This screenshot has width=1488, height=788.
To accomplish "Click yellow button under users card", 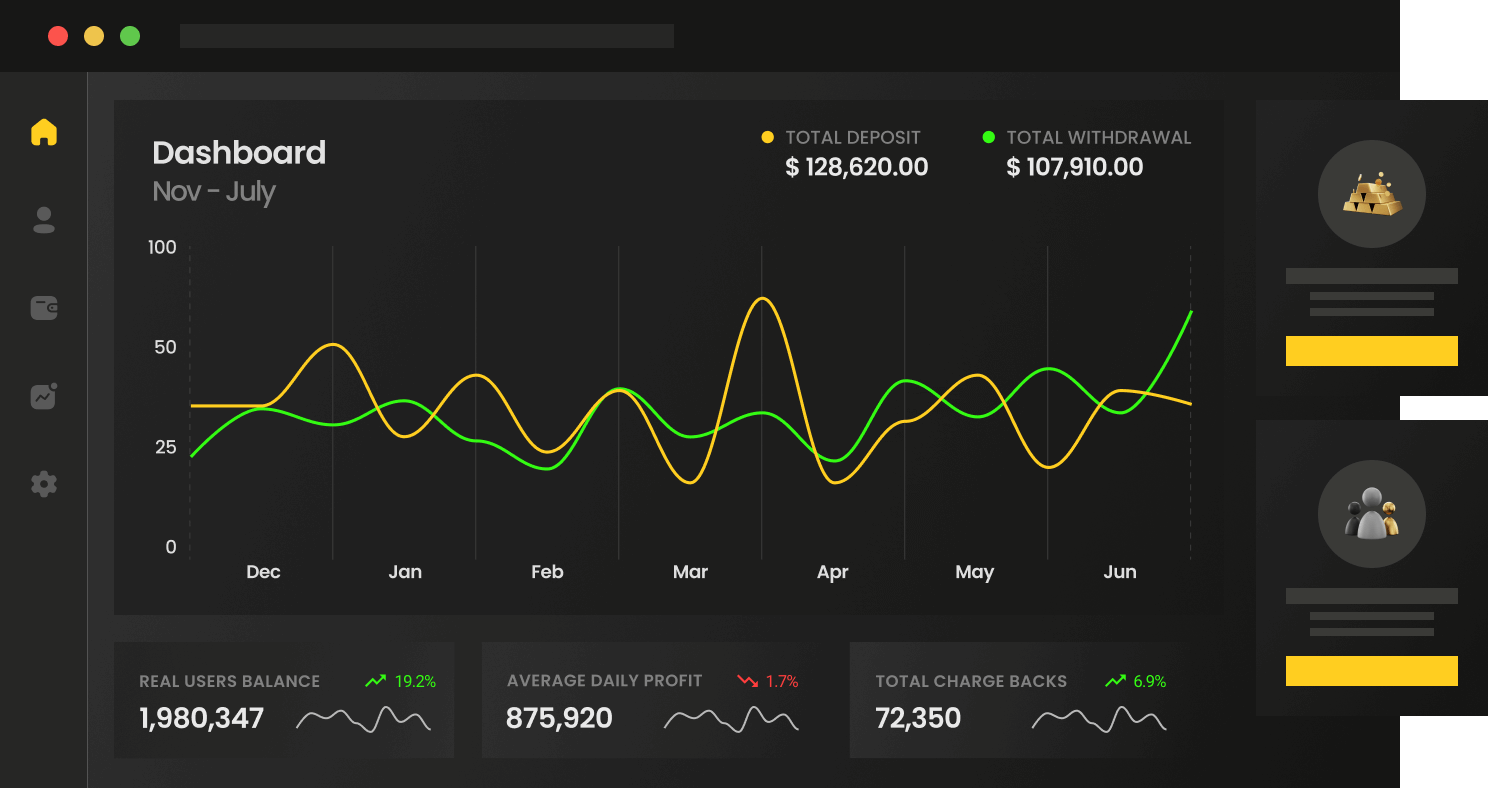I will pyautogui.click(x=1372, y=671).
